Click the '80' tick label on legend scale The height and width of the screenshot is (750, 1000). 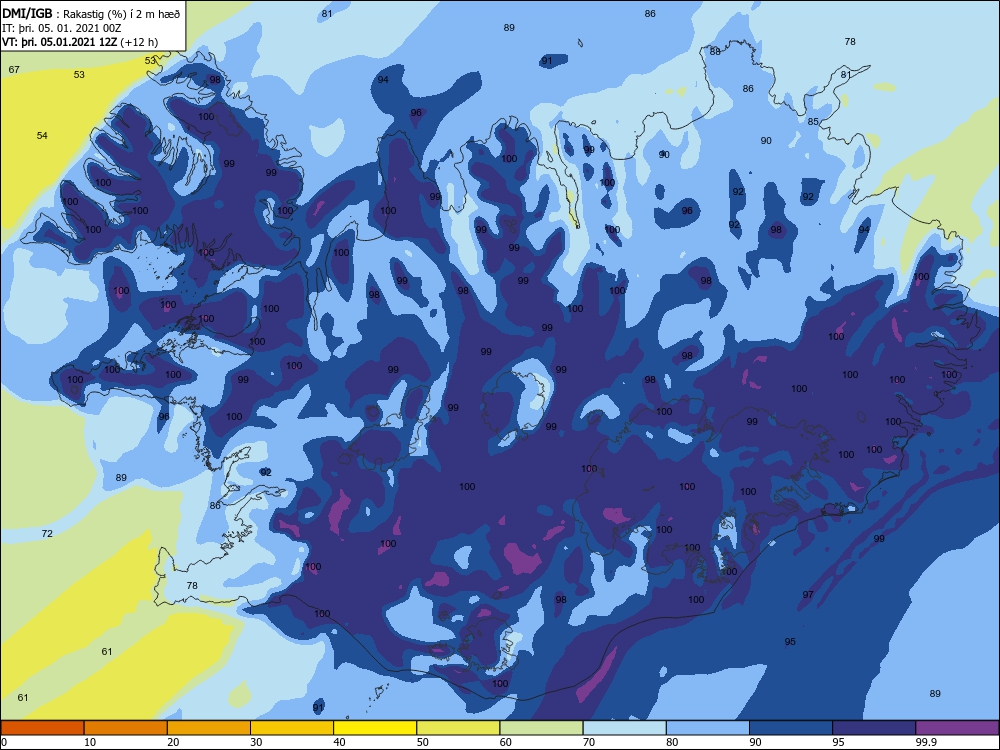672,742
